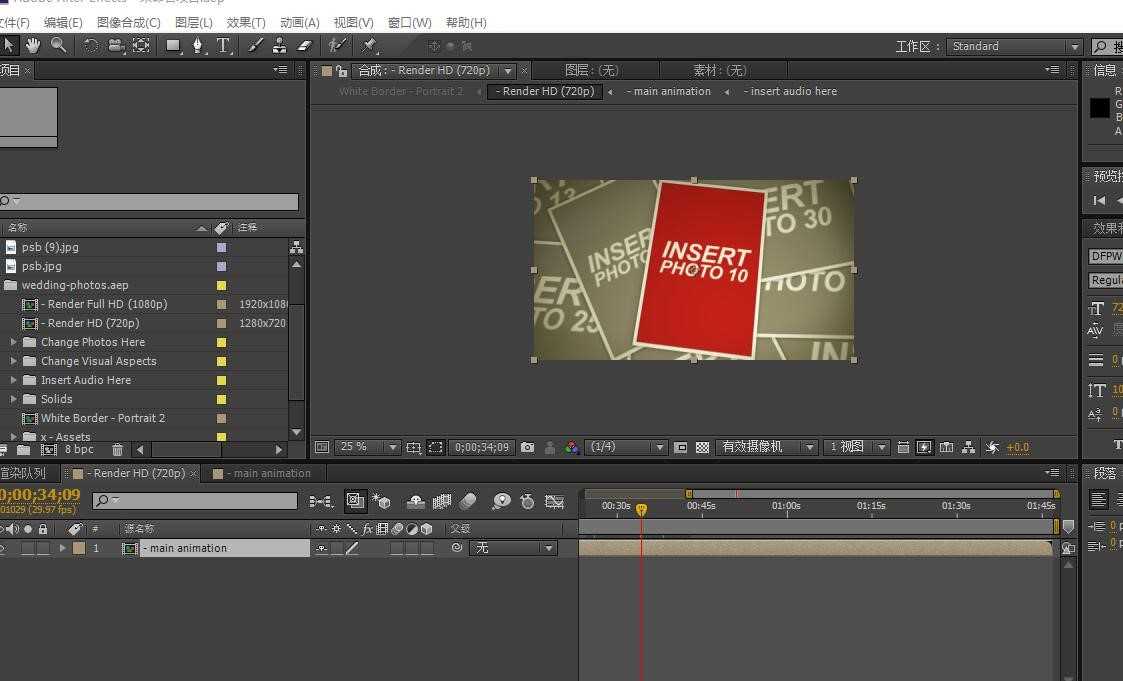Expand the Change Photos Here folder
Image resolution: width=1123 pixels, height=681 pixels.
coord(14,342)
